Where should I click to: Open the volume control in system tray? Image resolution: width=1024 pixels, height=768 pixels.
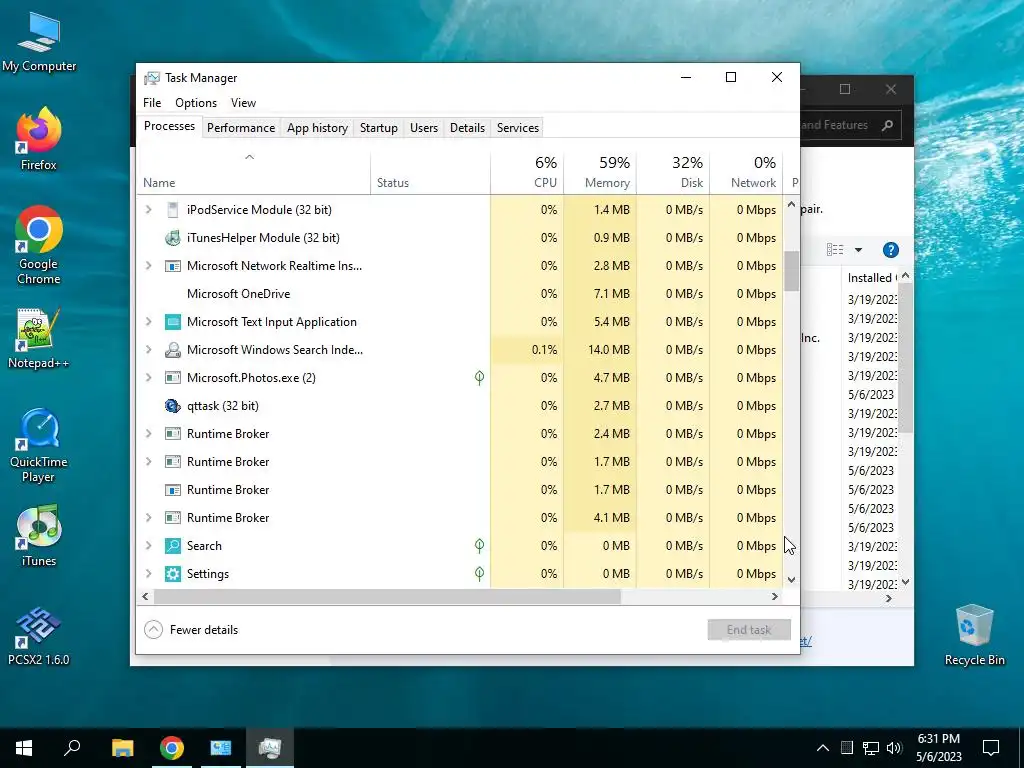pos(894,748)
